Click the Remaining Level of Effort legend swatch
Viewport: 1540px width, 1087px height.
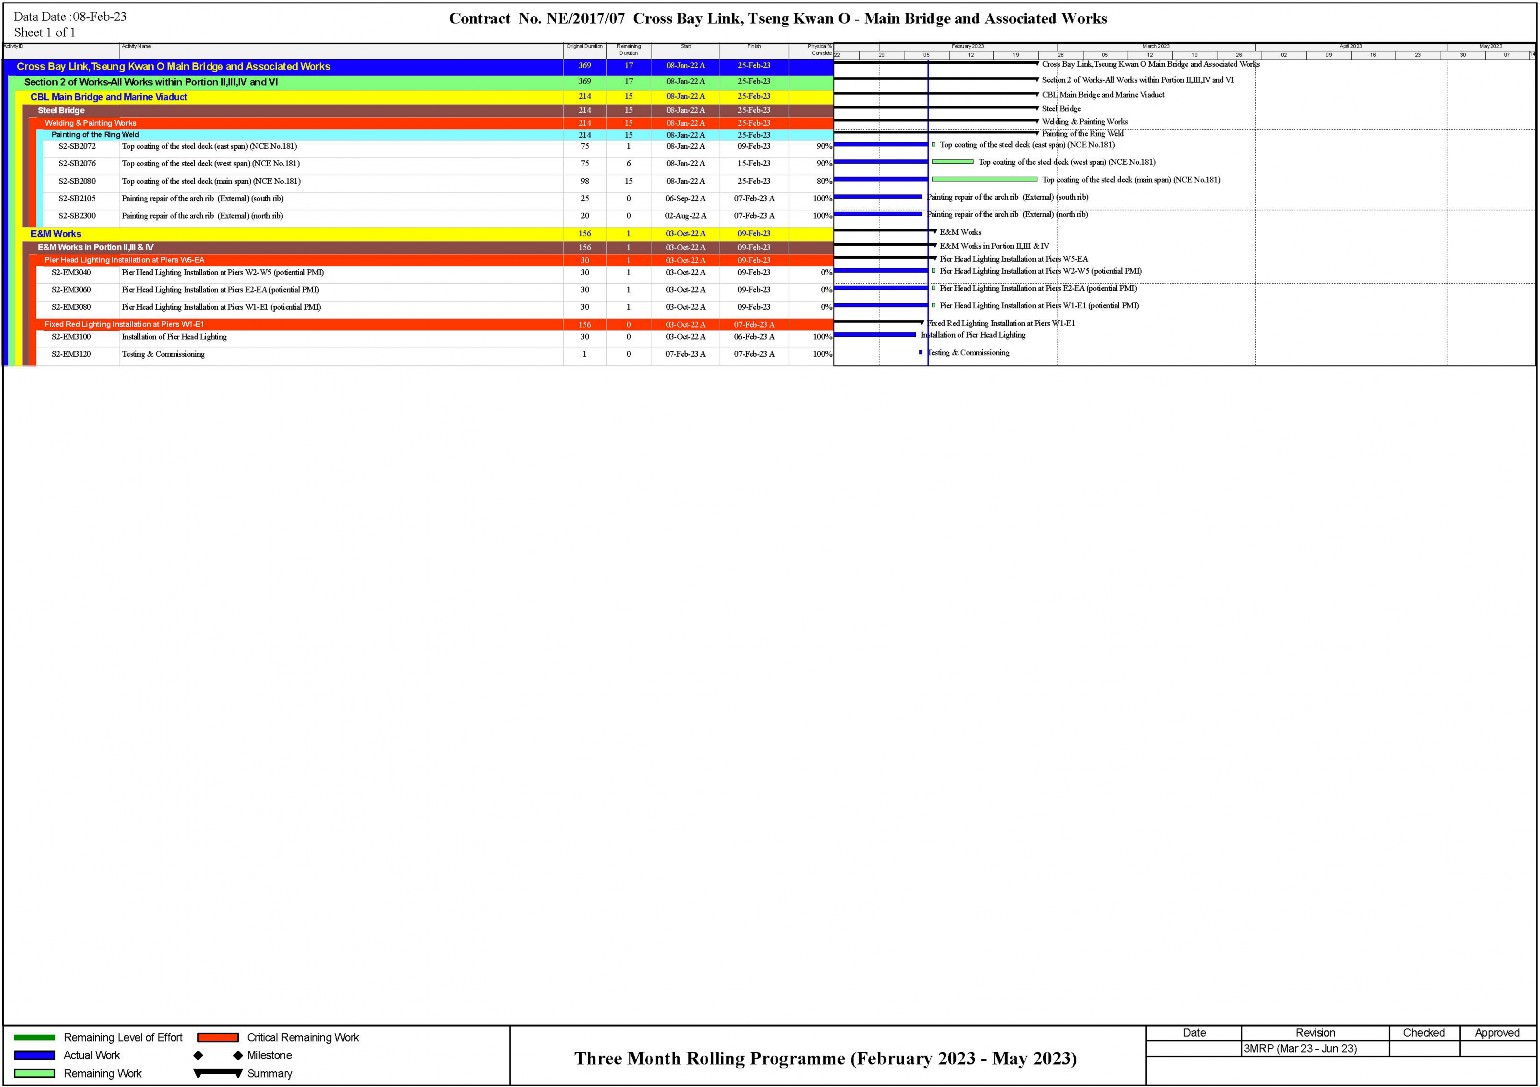point(34,1038)
